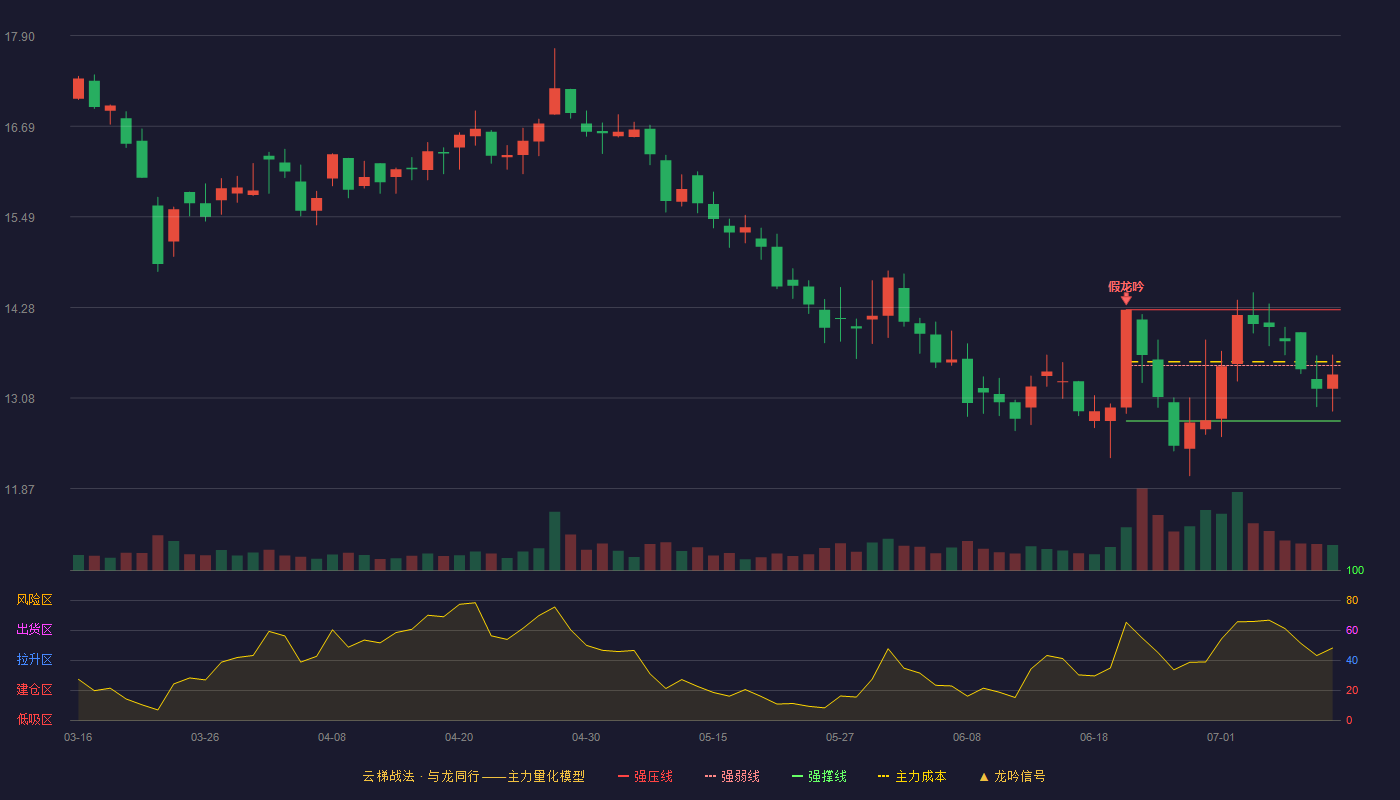
Task: Click the 04-08 date label
Action: point(332,737)
